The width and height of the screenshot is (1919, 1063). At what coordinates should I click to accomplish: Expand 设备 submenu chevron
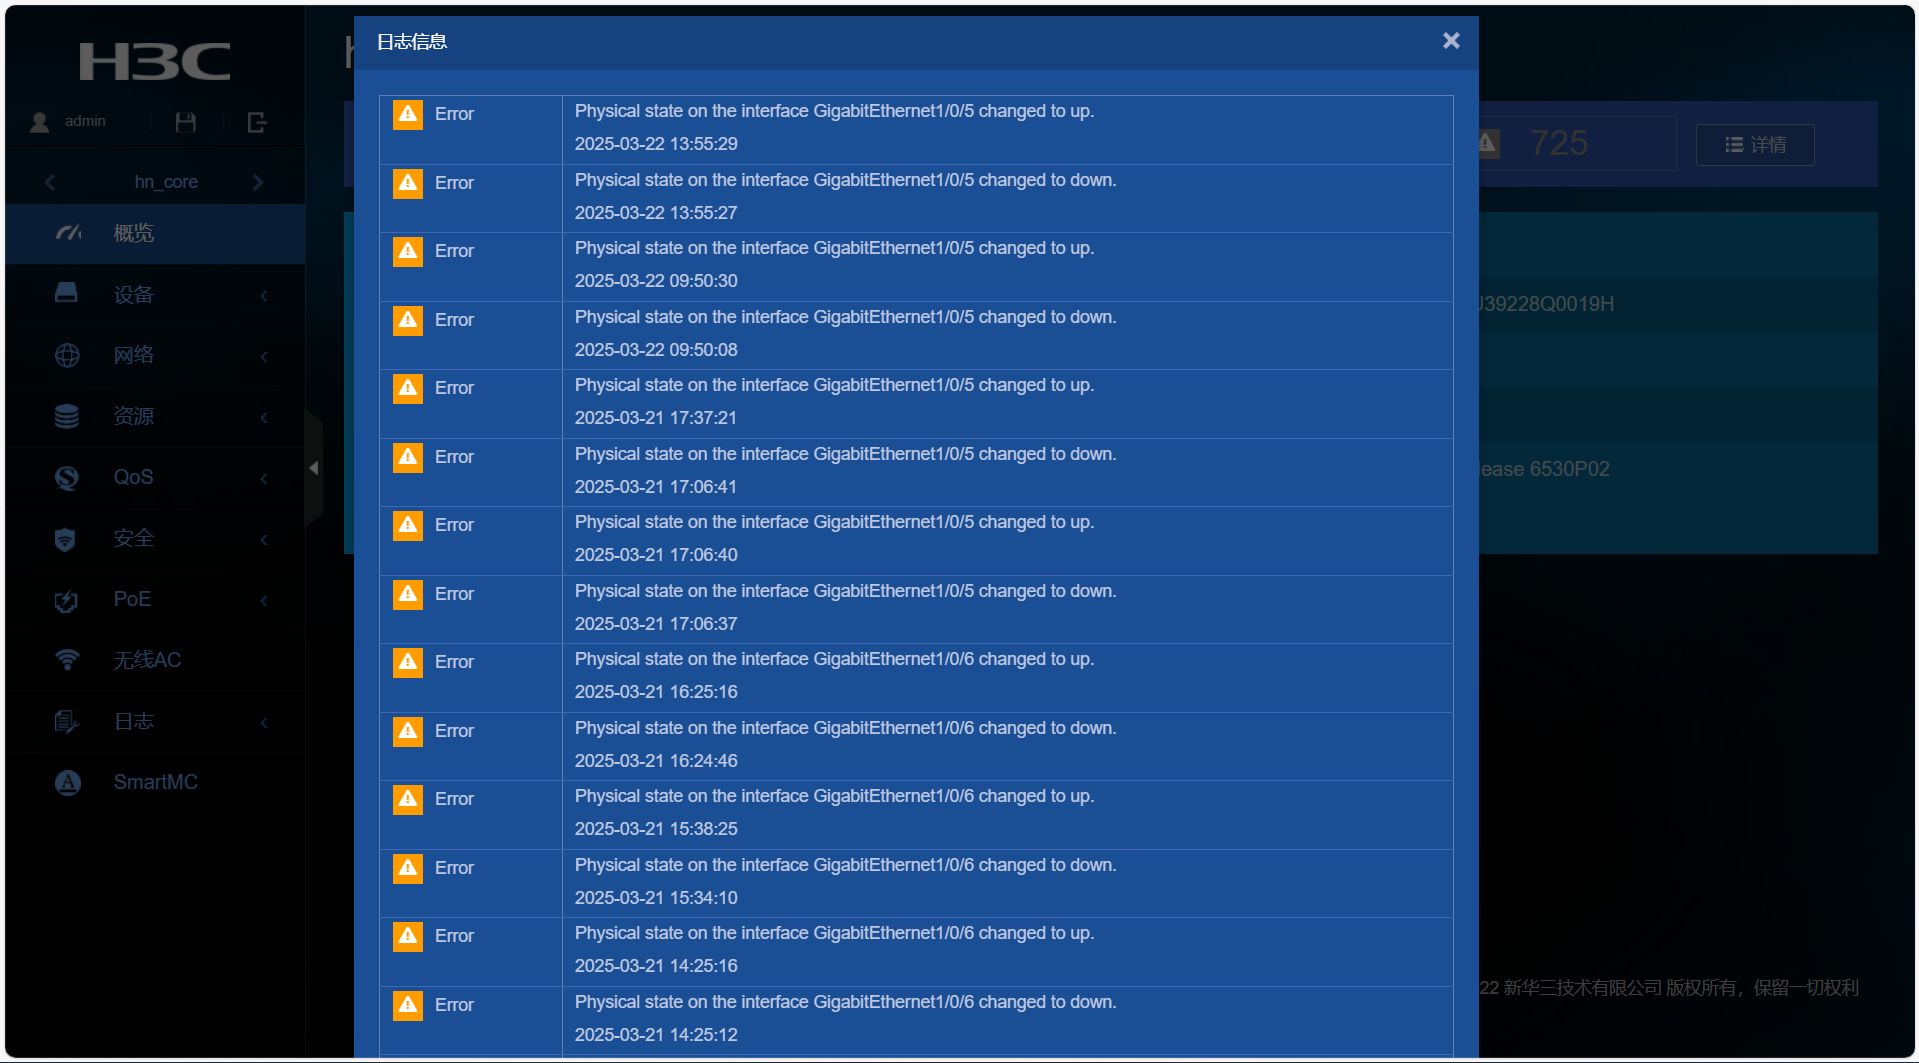point(264,296)
